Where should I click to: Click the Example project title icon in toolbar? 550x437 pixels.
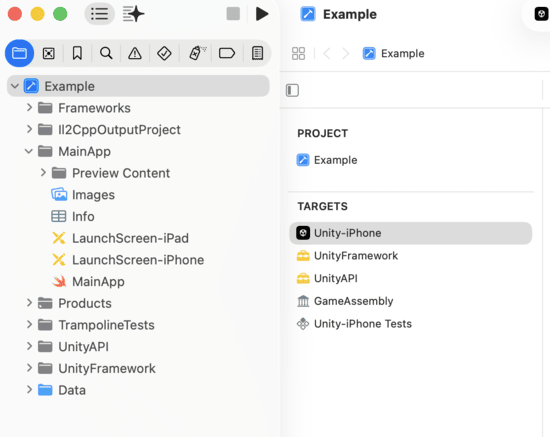[308, 14]
